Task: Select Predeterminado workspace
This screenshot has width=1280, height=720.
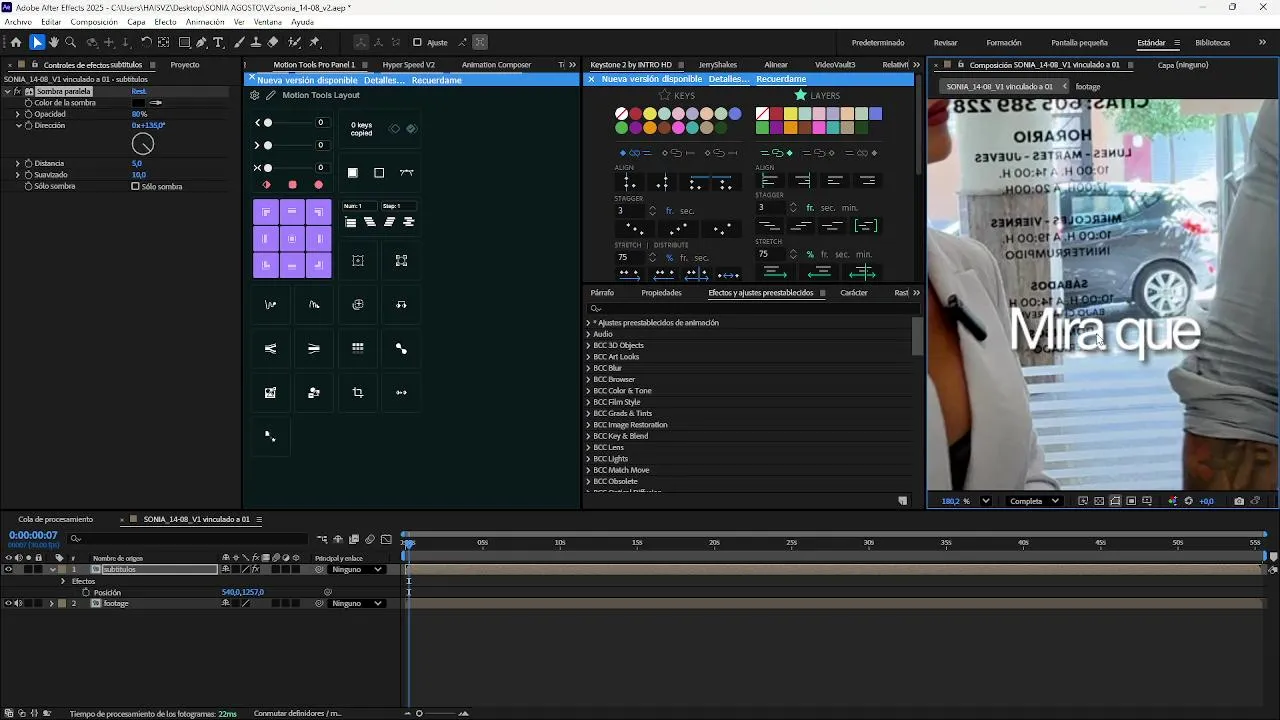Action: click(x=878, y=43)
